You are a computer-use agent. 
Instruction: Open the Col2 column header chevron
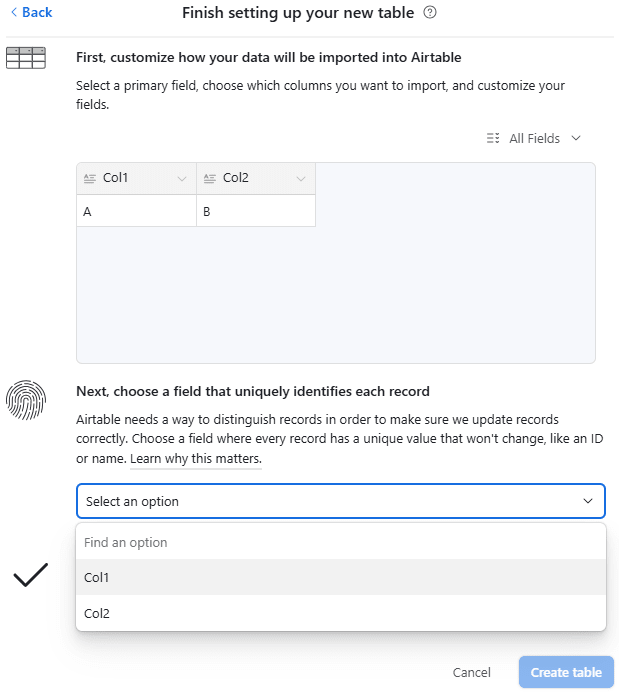(x=302, y=179)
